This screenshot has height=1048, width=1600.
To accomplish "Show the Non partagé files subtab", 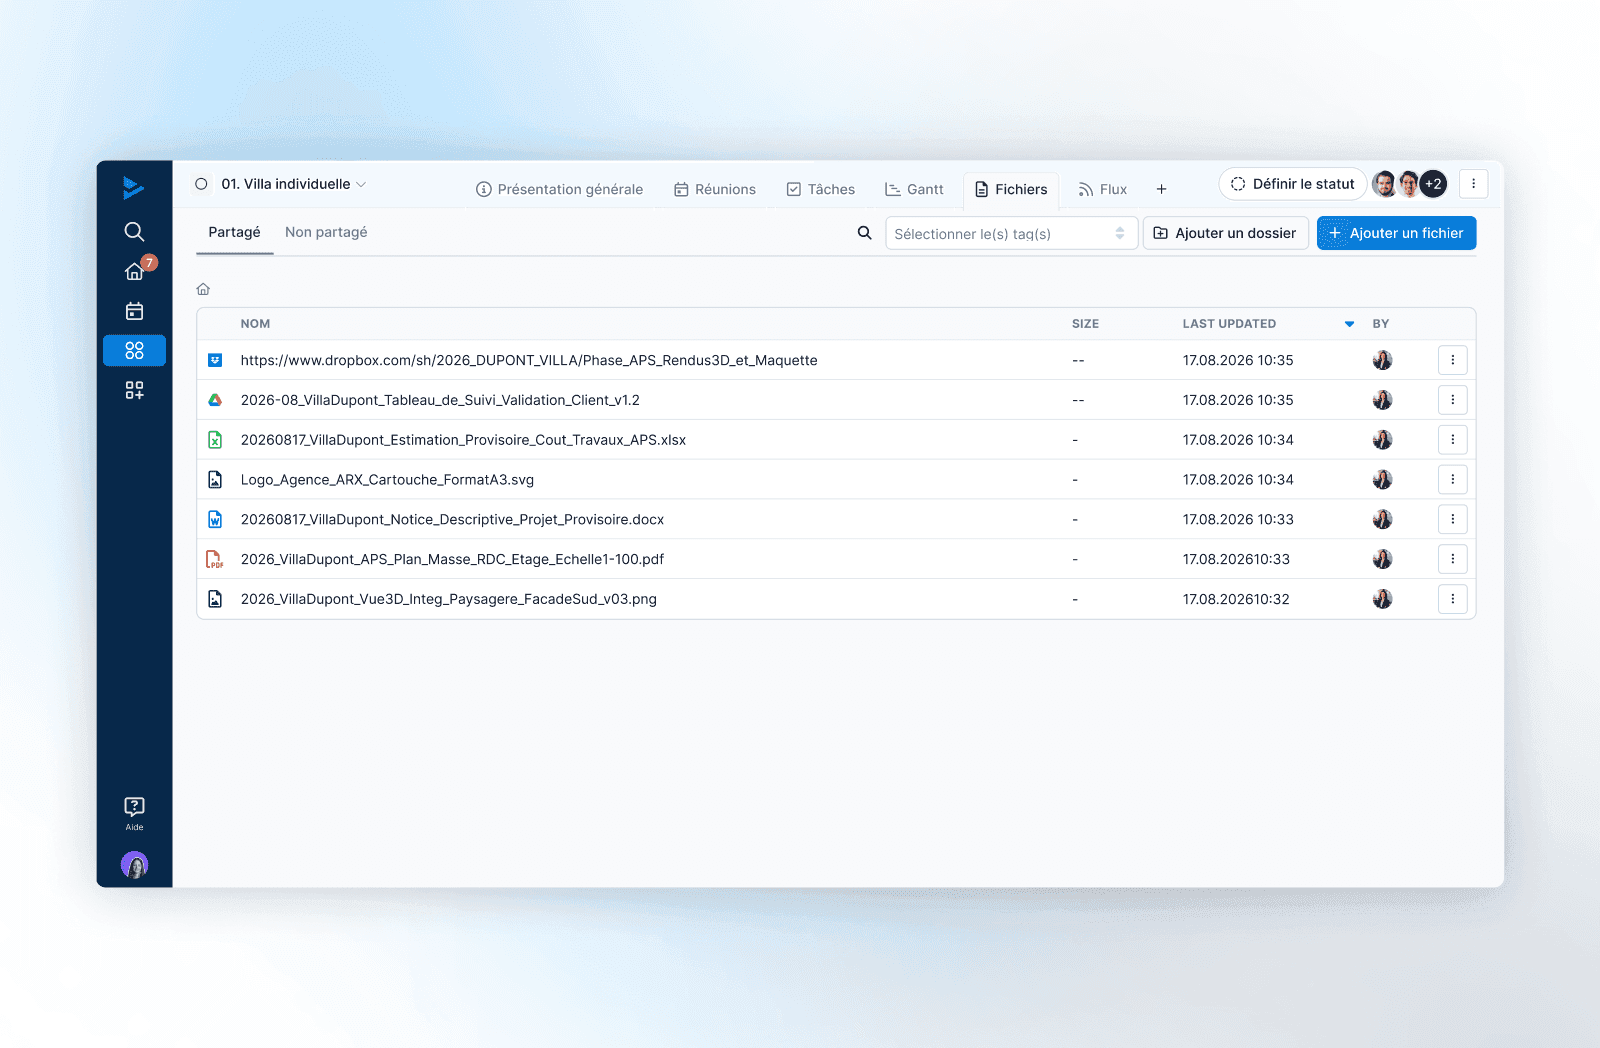I will (326, 232).
